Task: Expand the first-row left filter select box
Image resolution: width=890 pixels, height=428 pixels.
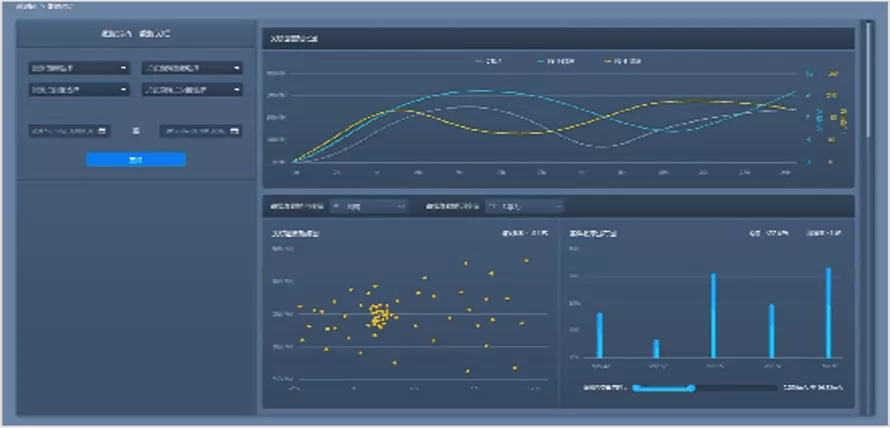Action: pyautogui.click(x=79, y=68)
